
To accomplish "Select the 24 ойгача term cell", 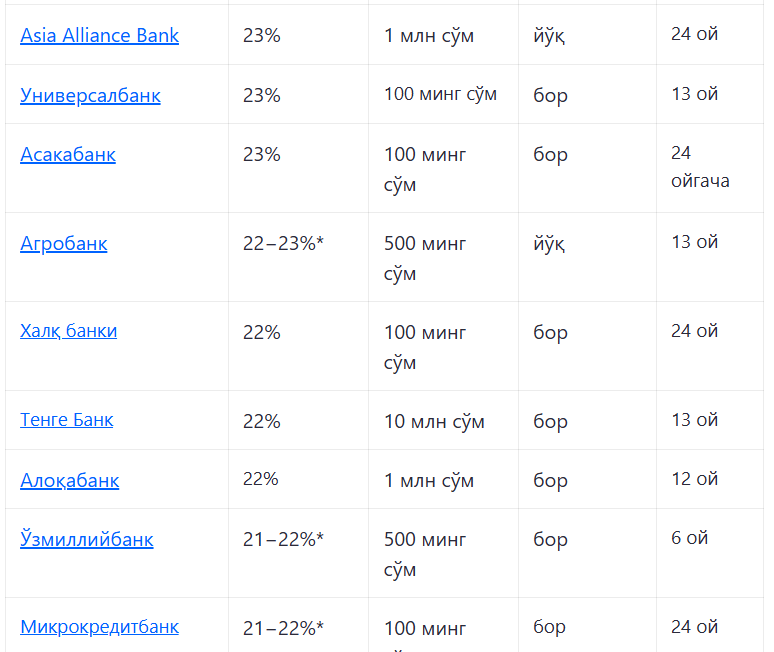I will 700,167.
